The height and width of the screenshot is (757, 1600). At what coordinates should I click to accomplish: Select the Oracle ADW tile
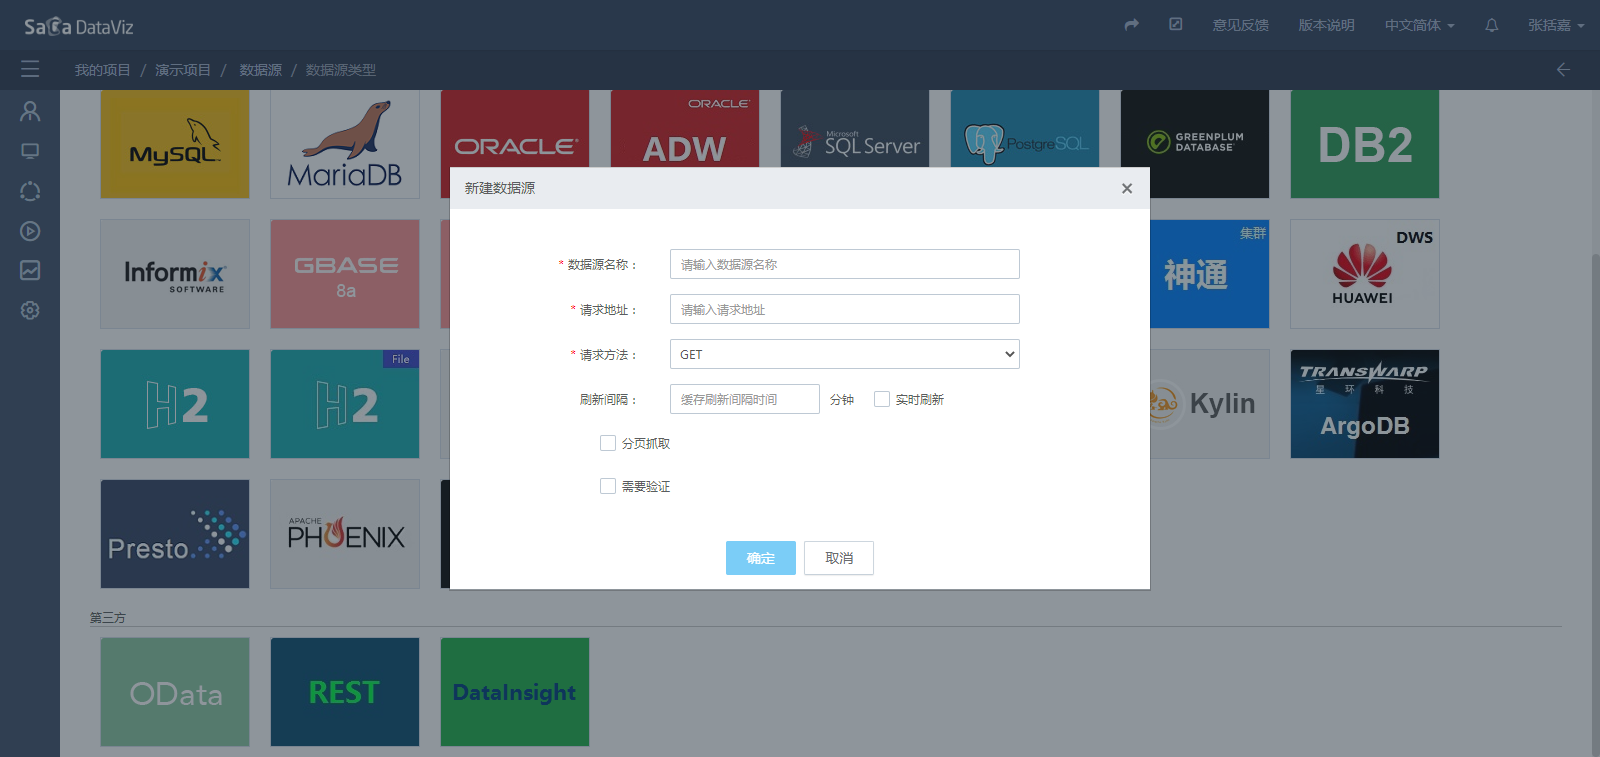pos(685,129)
